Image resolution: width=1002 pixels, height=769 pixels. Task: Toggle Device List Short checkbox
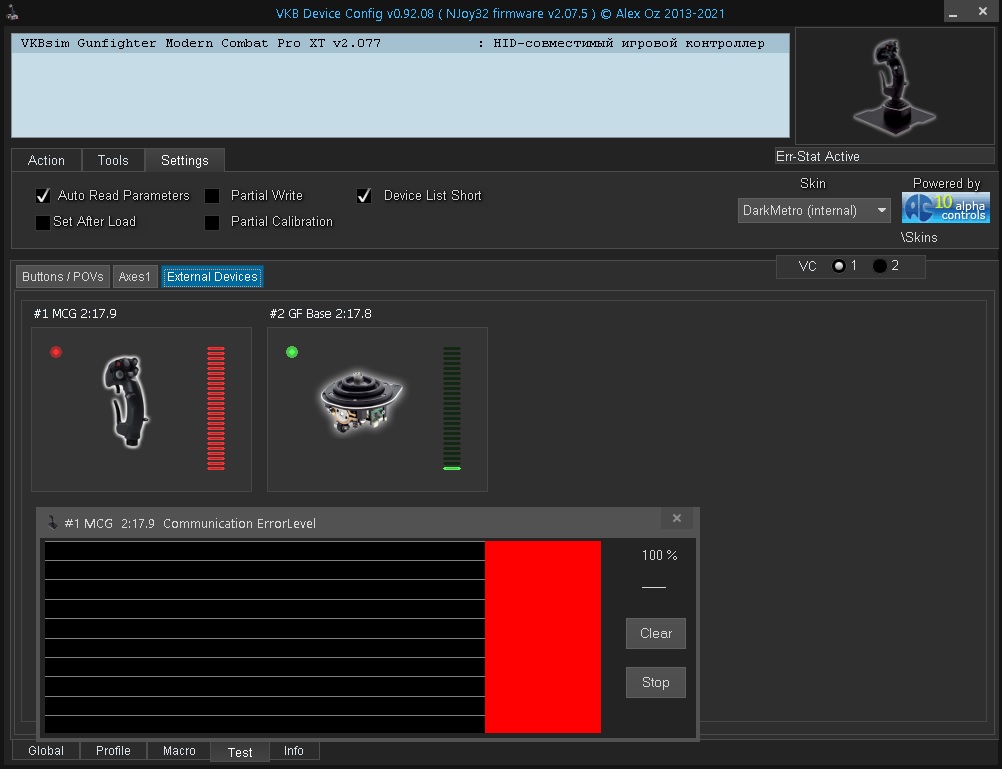(364, 196)
